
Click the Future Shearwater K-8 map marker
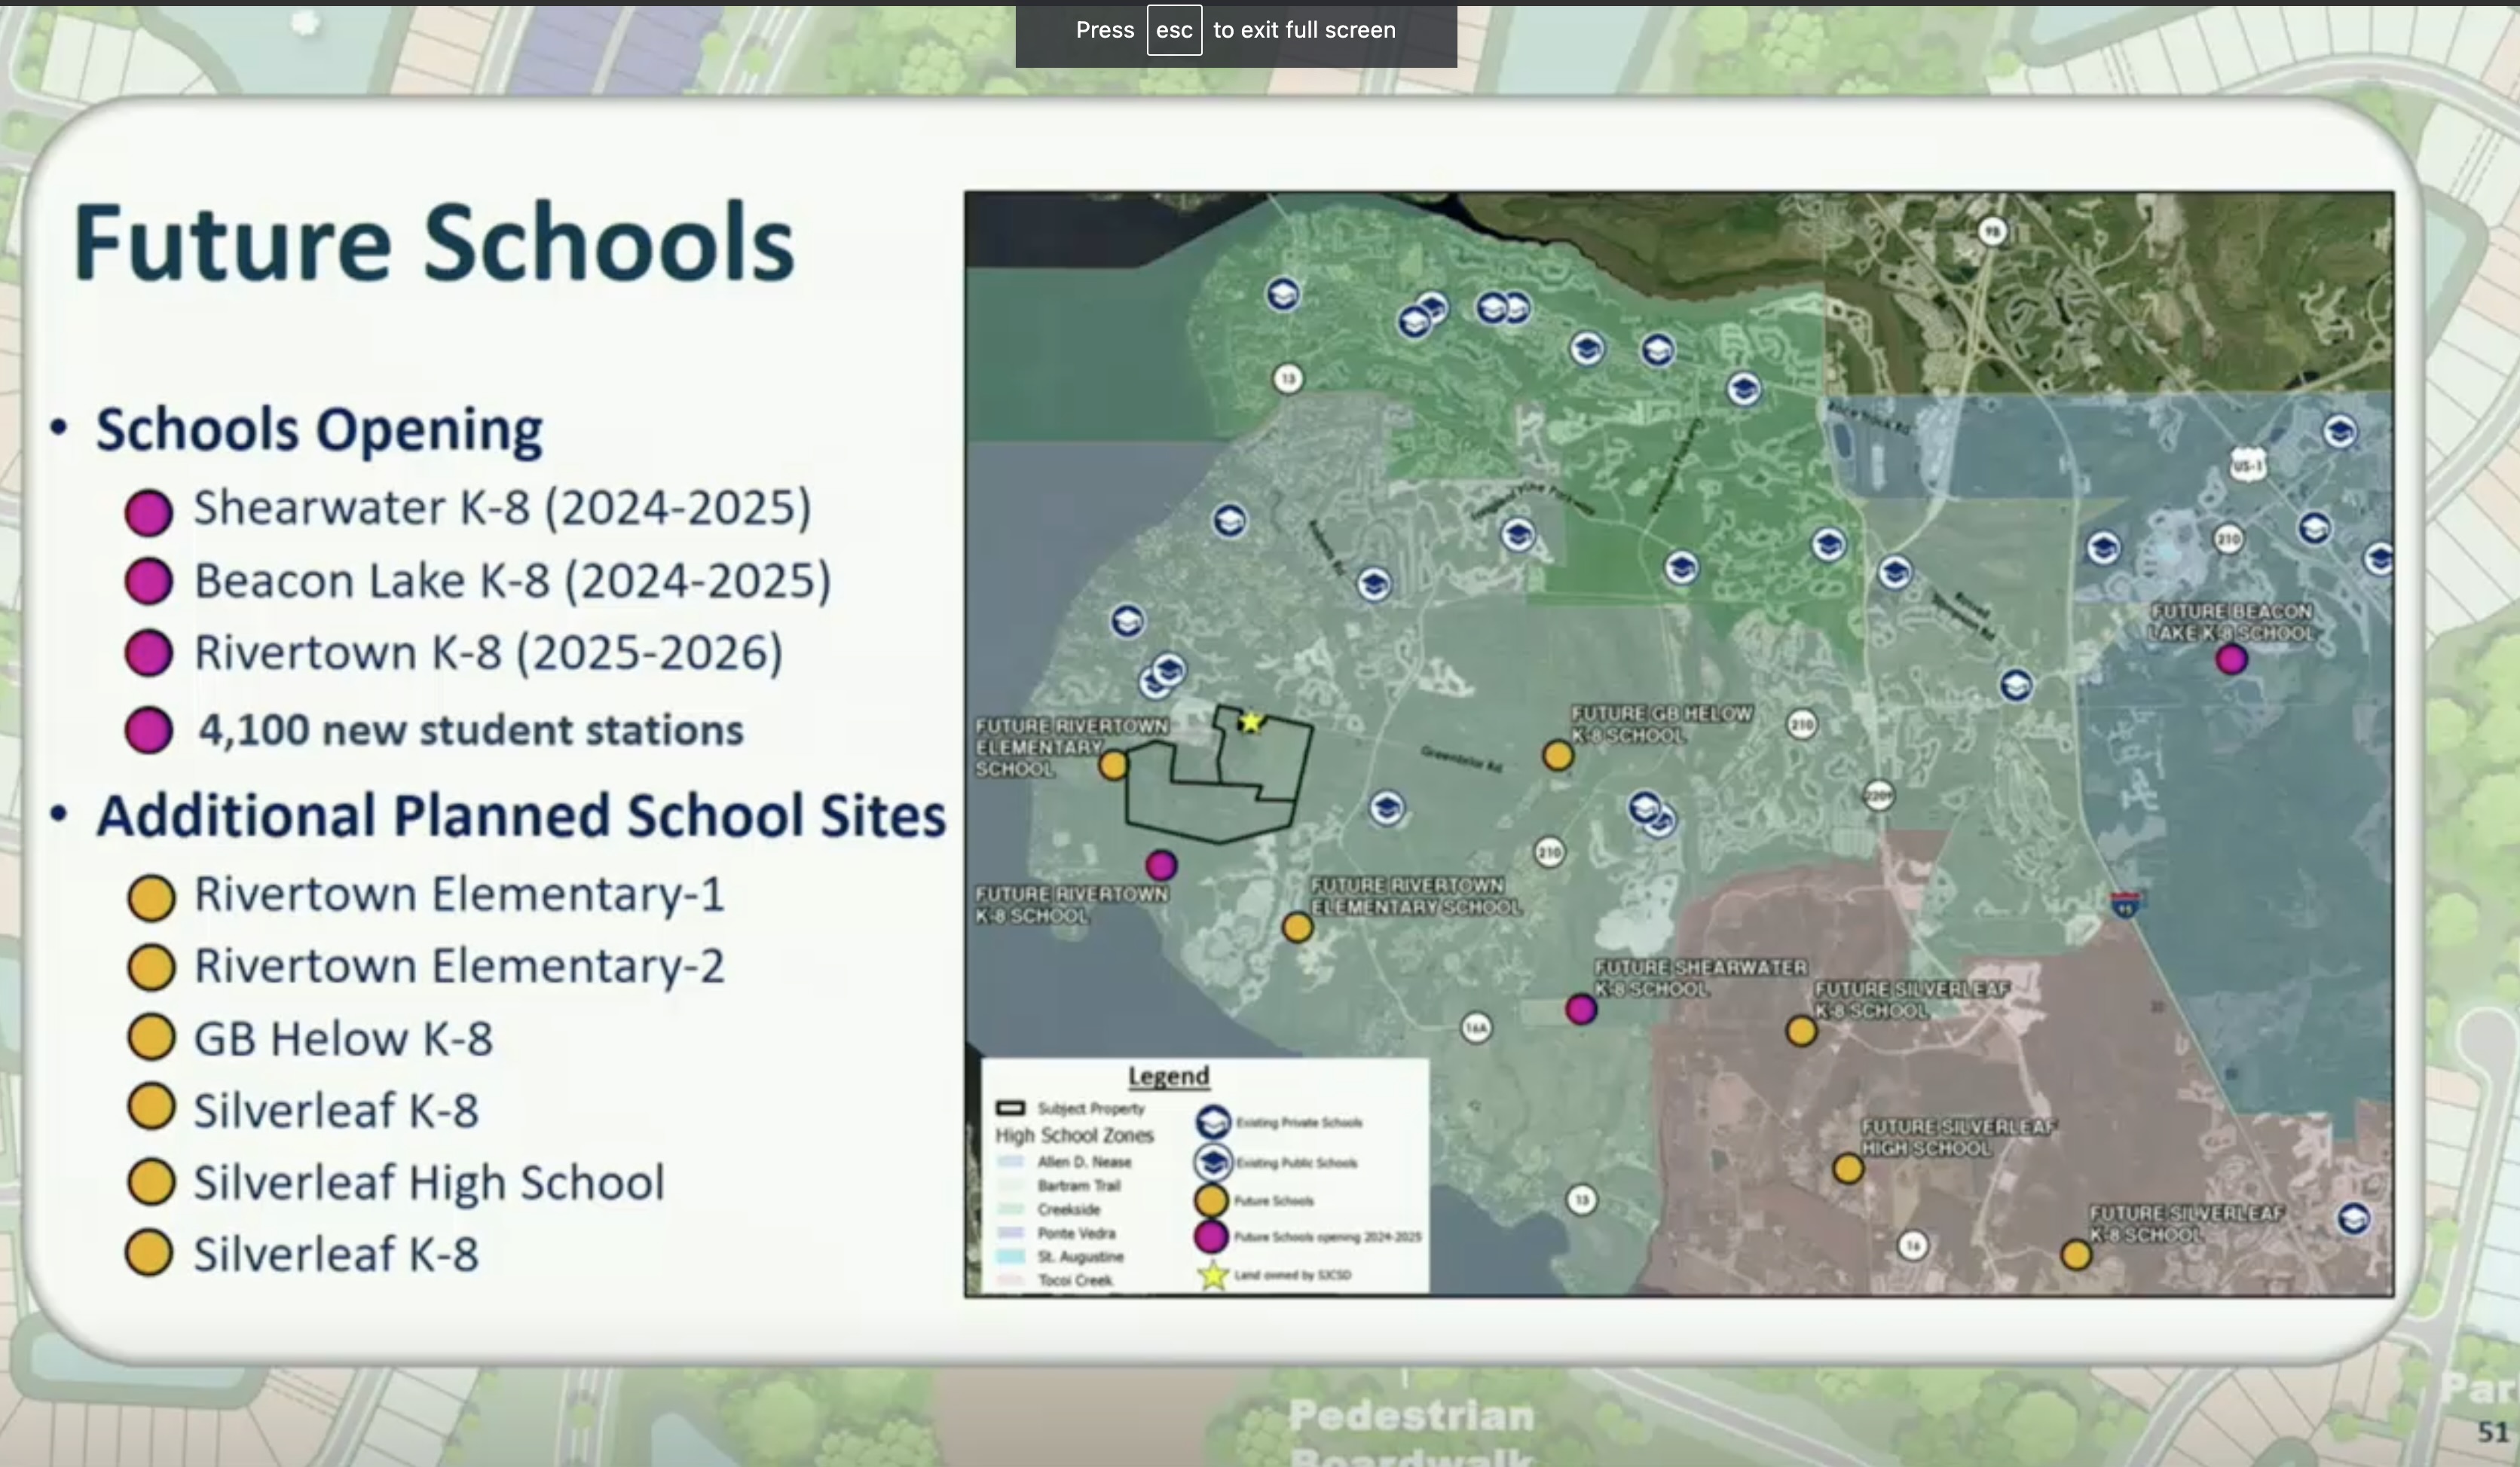click(1580, 1009)
